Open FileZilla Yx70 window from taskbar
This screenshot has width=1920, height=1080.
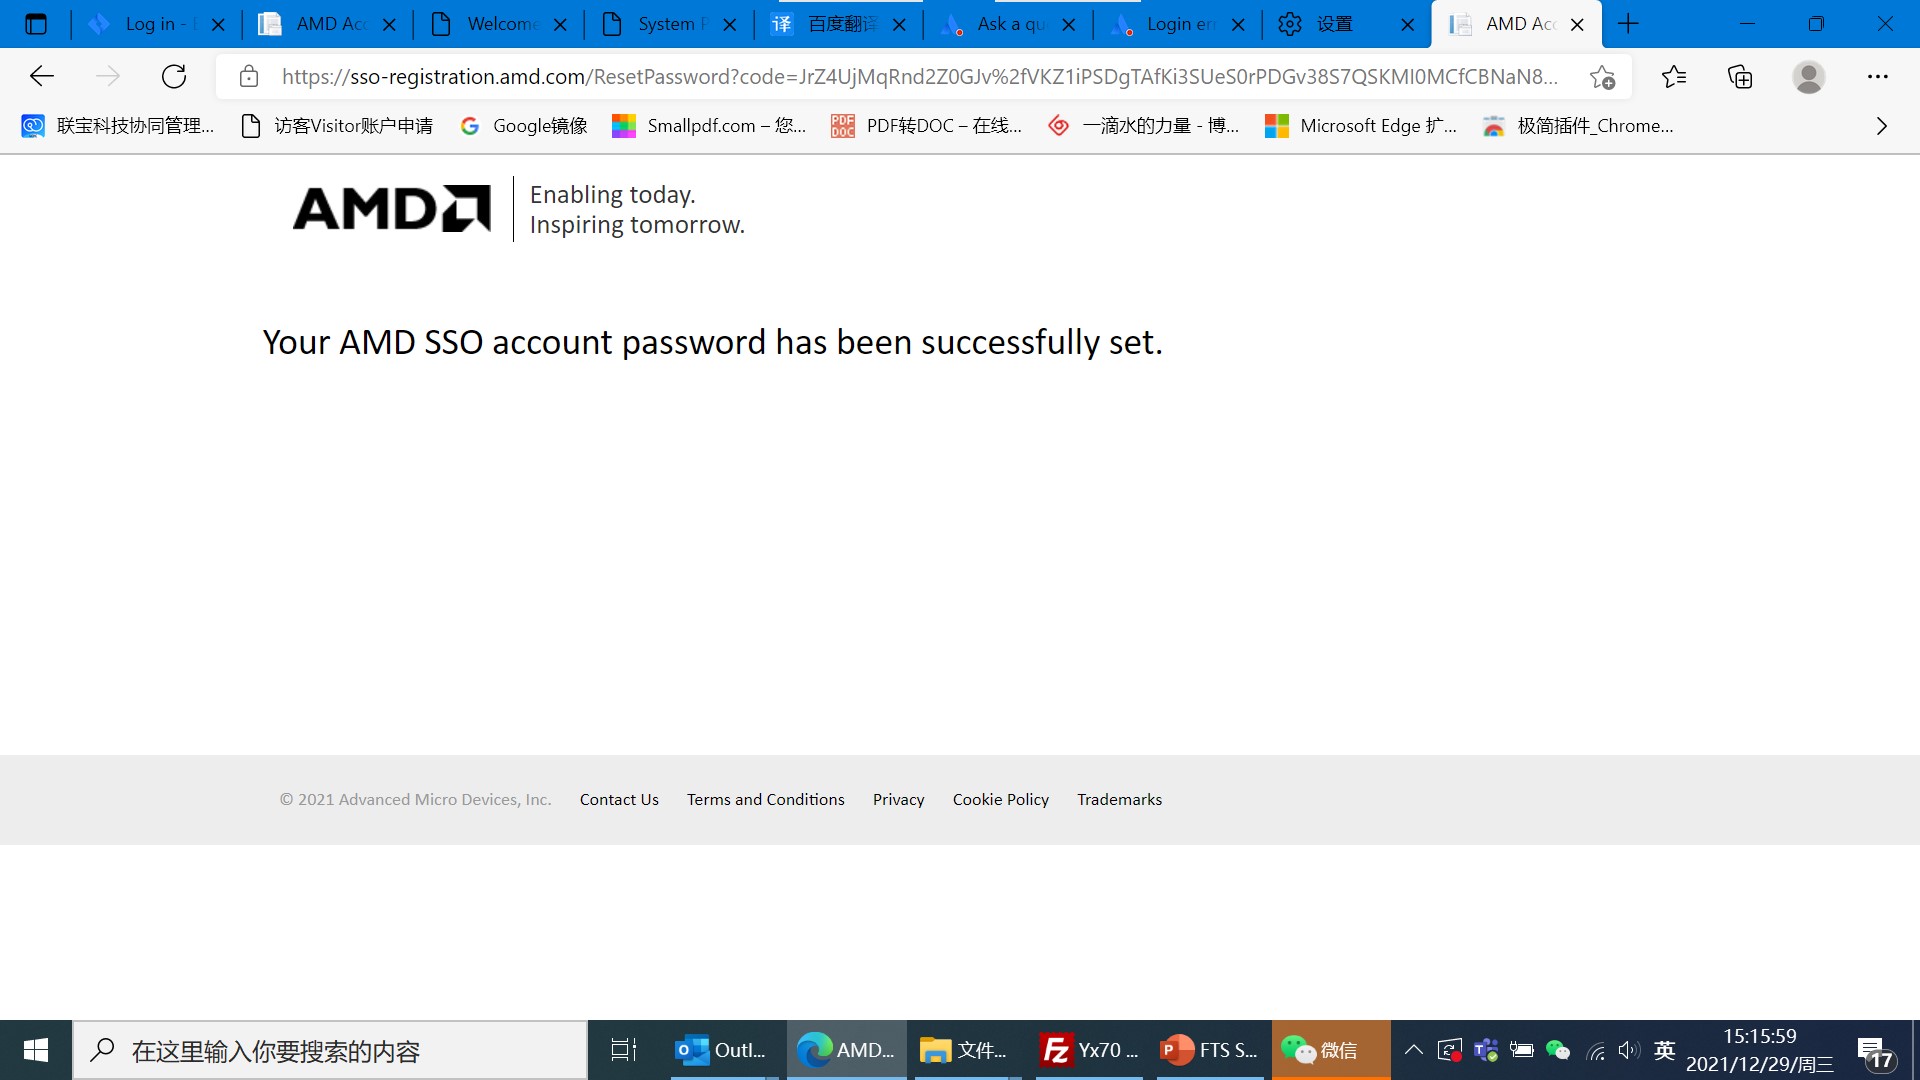[1088, 1050]
